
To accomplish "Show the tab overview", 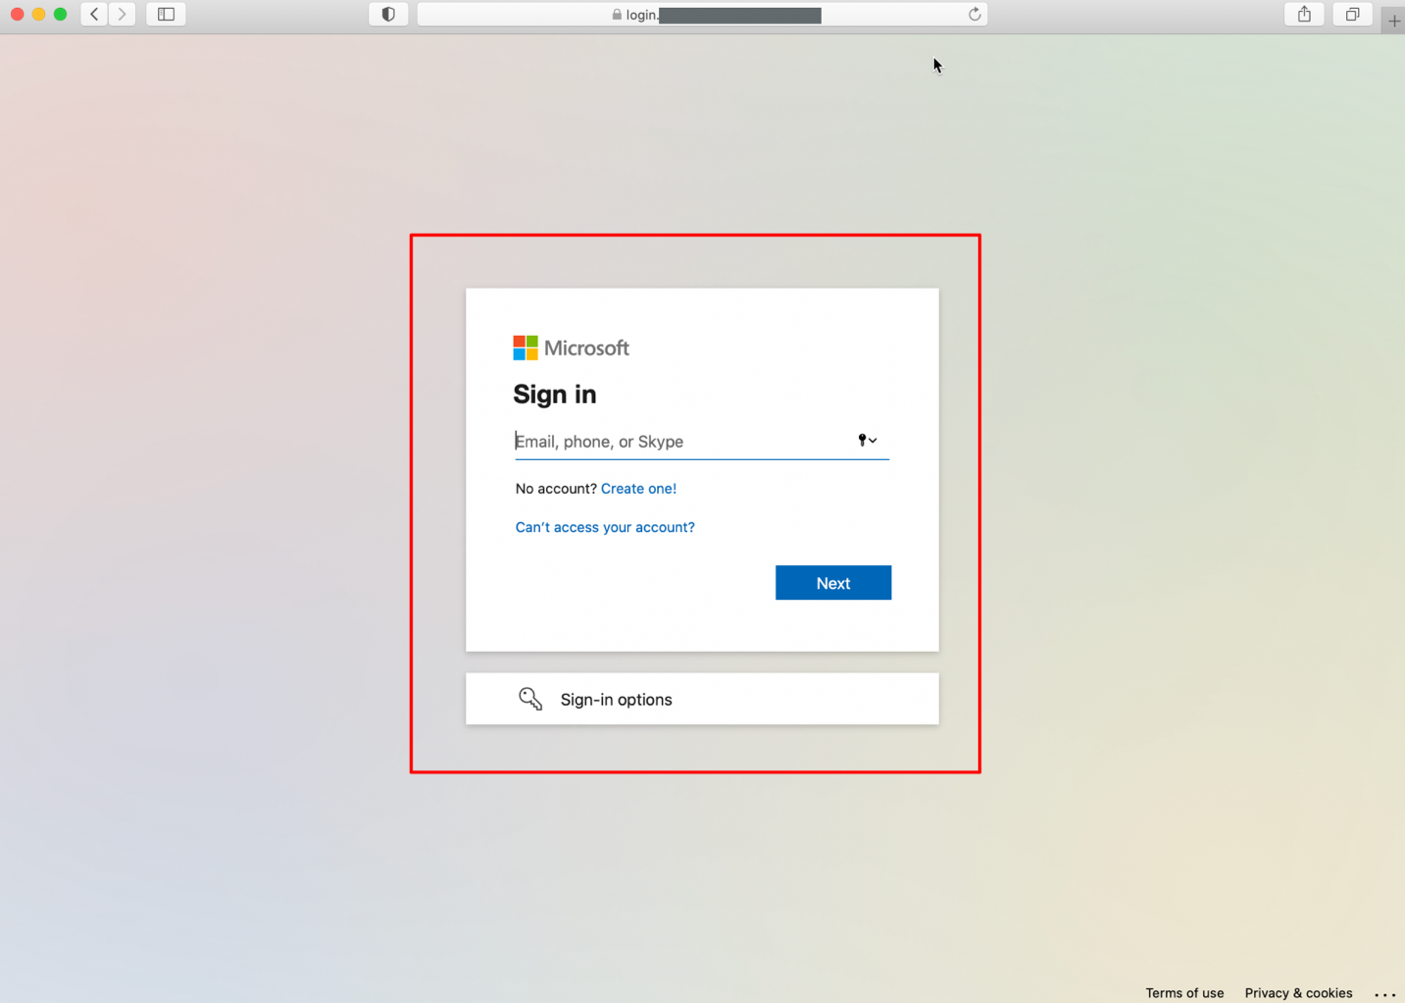I will [x=1352, y=14].
